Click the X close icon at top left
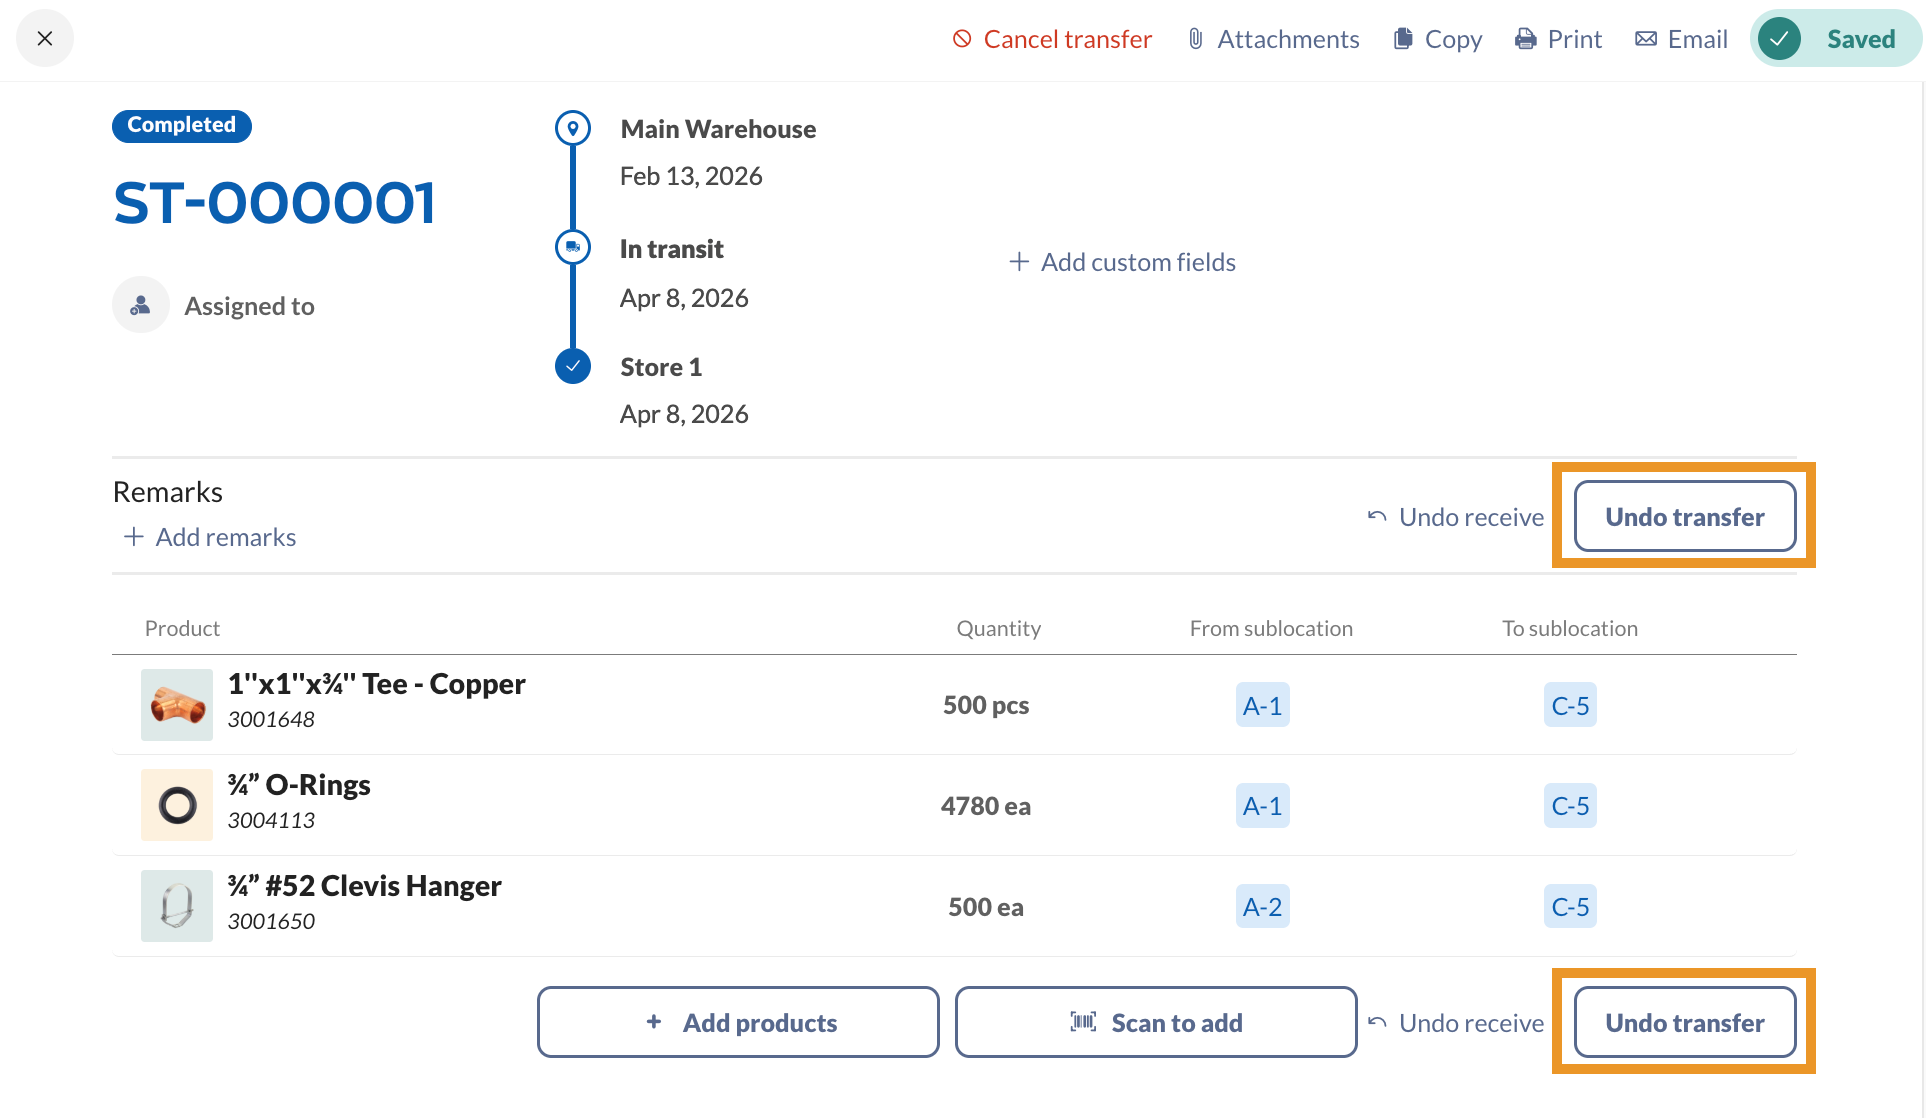This screenshot has width=1926, height=1118. [45, 39]
